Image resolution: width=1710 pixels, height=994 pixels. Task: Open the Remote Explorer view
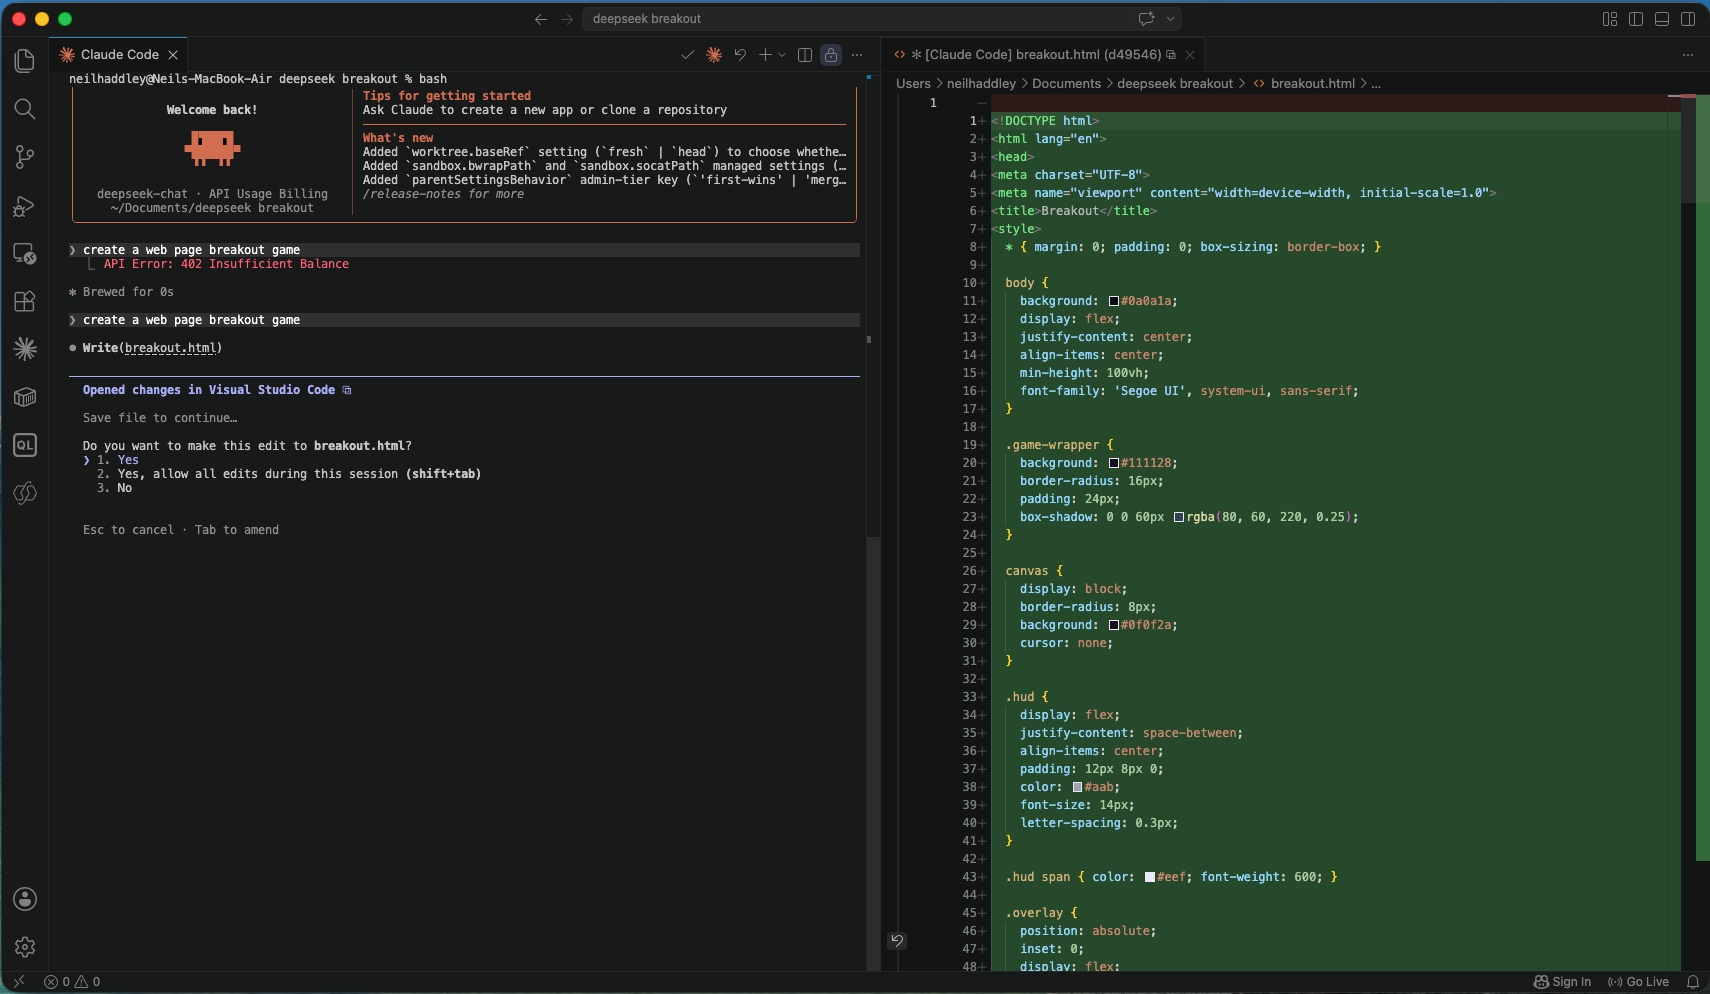[x=25, y=254]
